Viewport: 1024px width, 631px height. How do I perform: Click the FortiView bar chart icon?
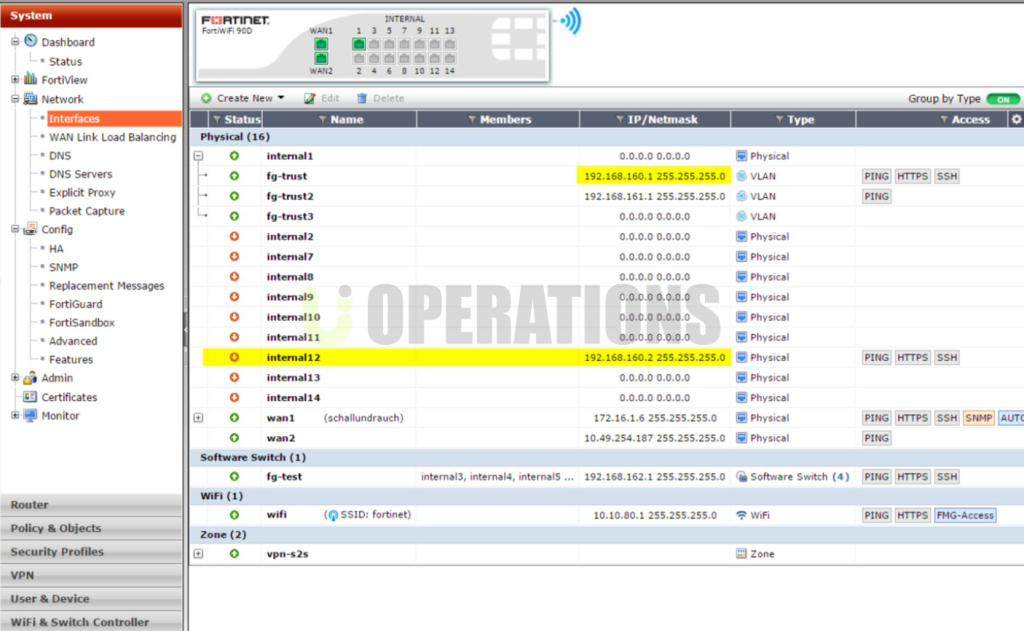click(x=30, y=79)
